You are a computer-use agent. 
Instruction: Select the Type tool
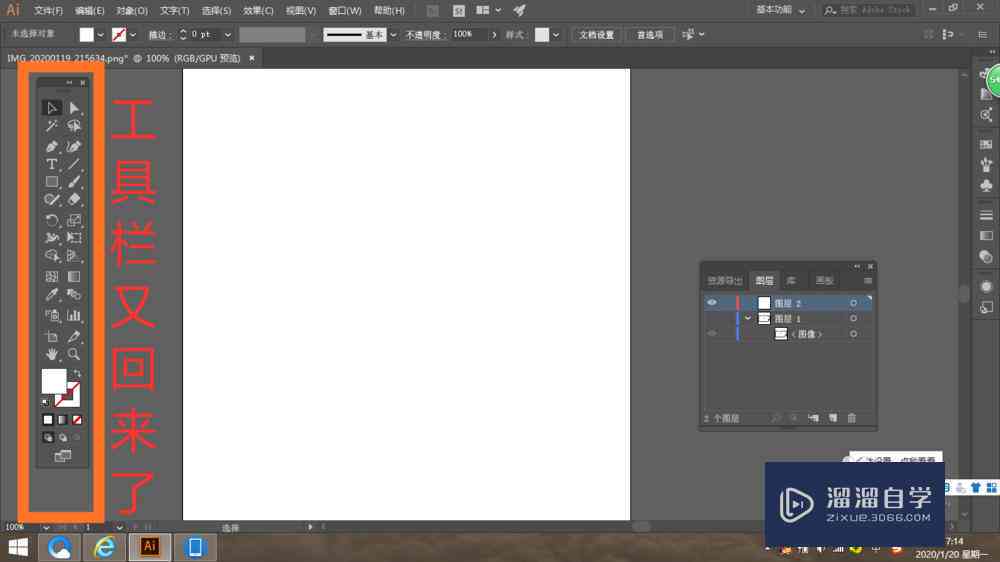click(52, 165)
